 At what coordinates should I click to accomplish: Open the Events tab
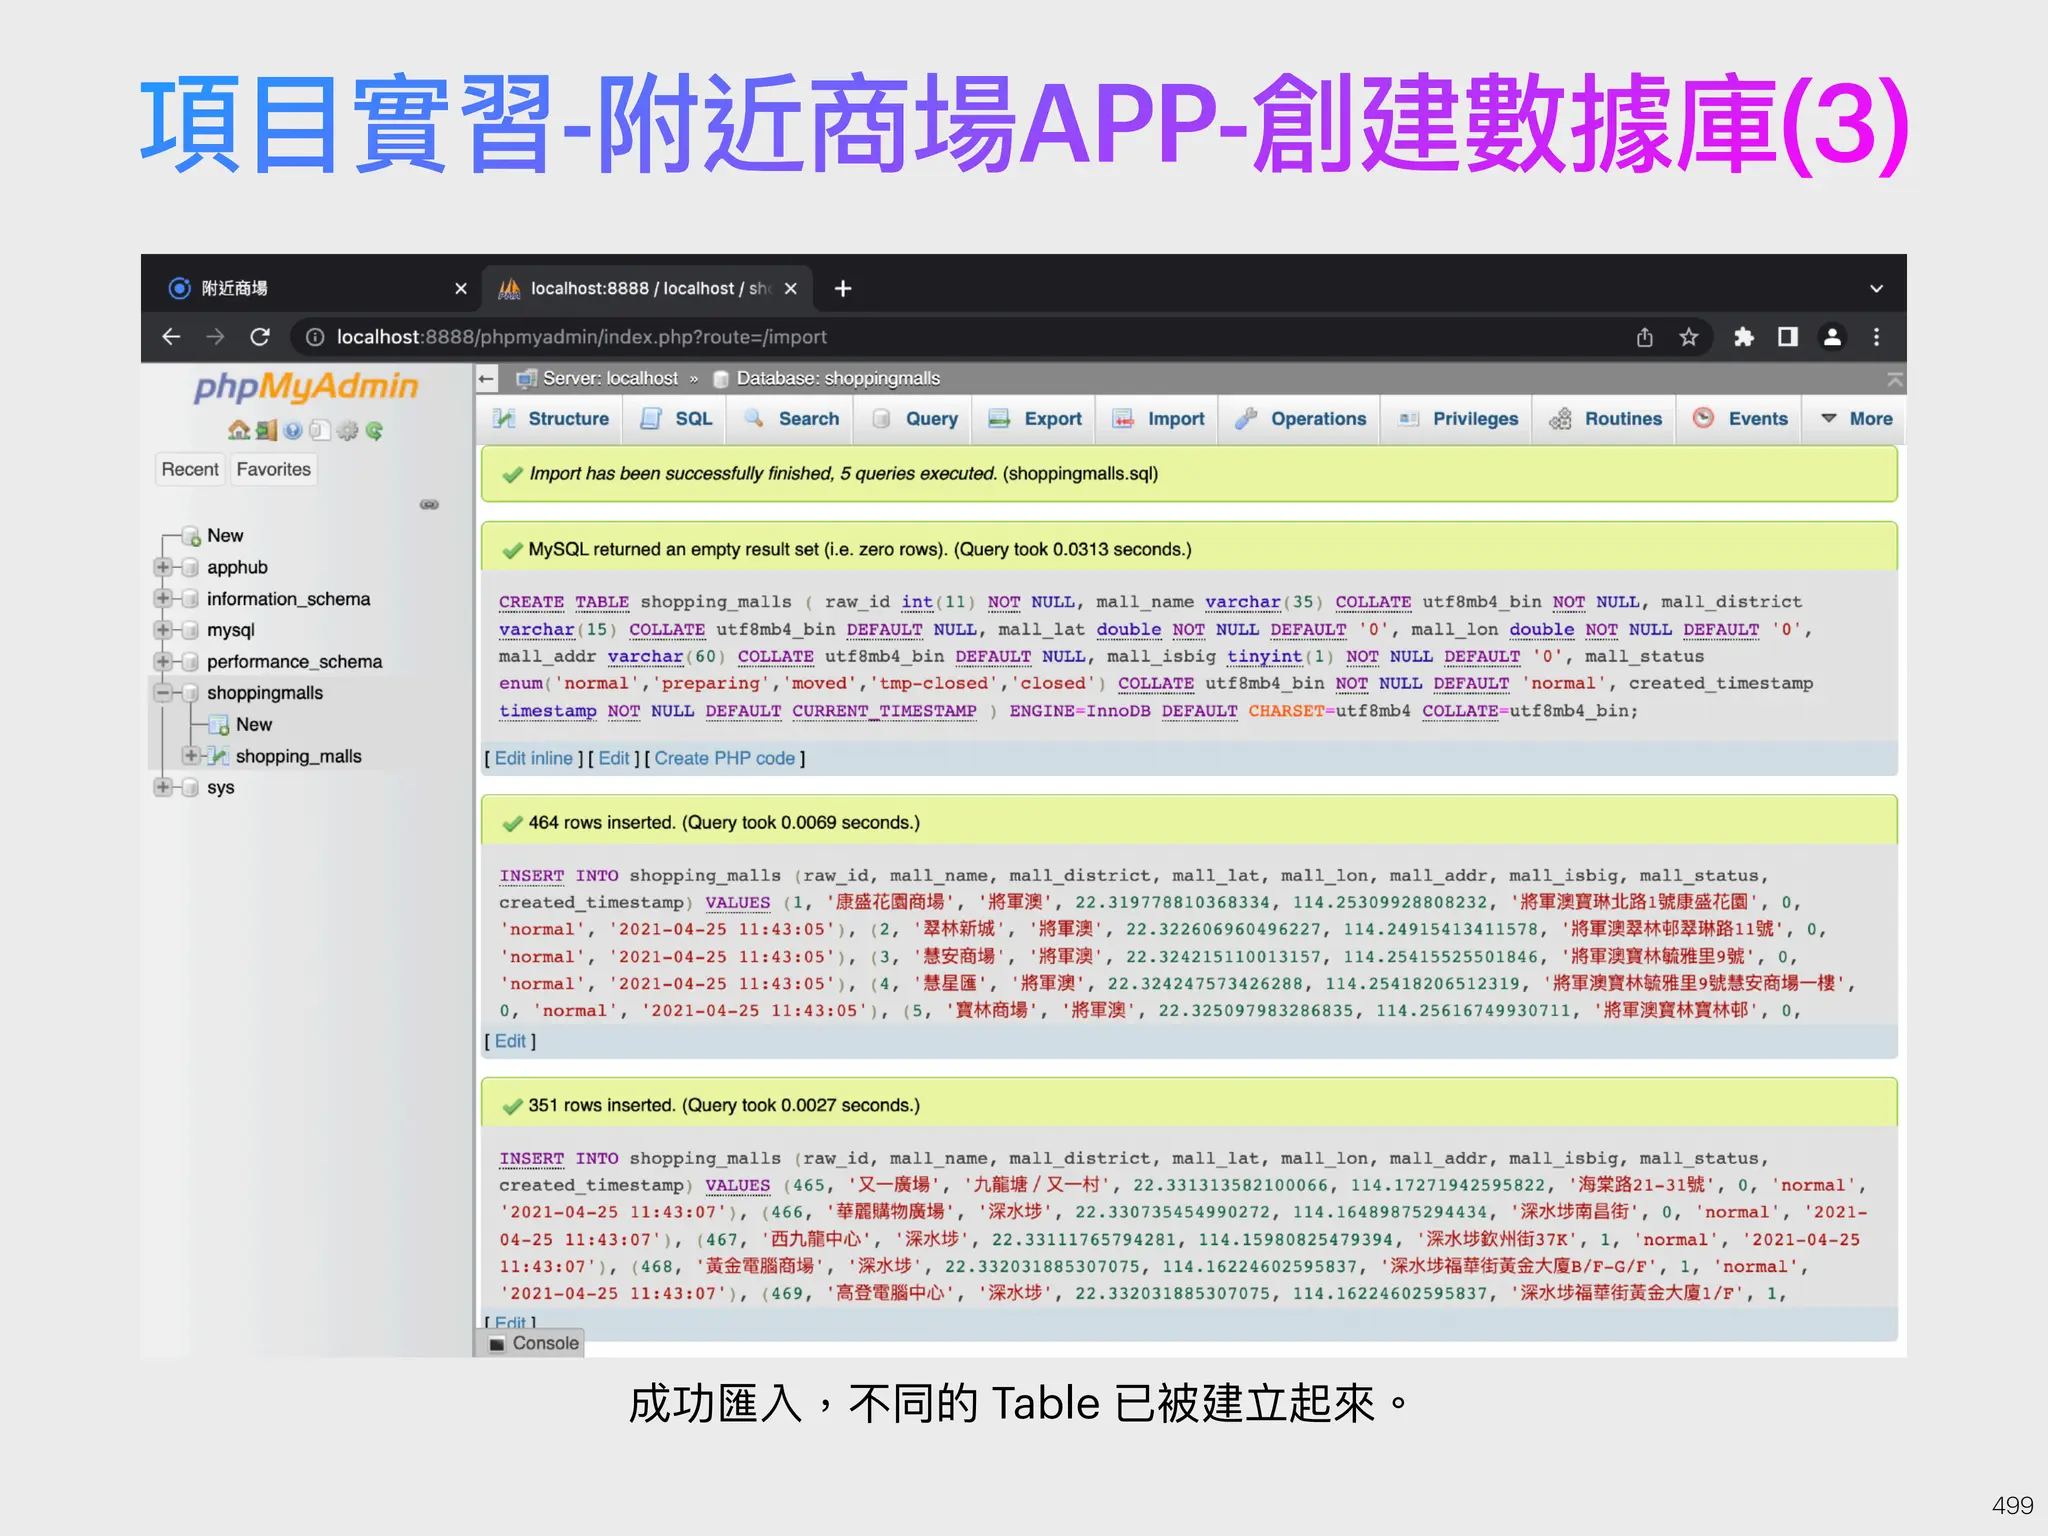pyautogui.click(x=1741, y=419)
